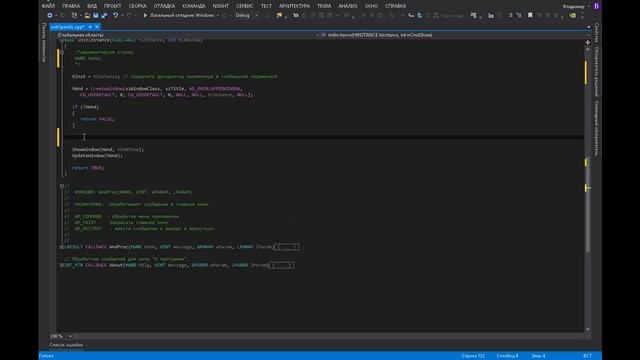Open the active documents list arrow
Screen dimensions: 640x360
coord(589,27)
